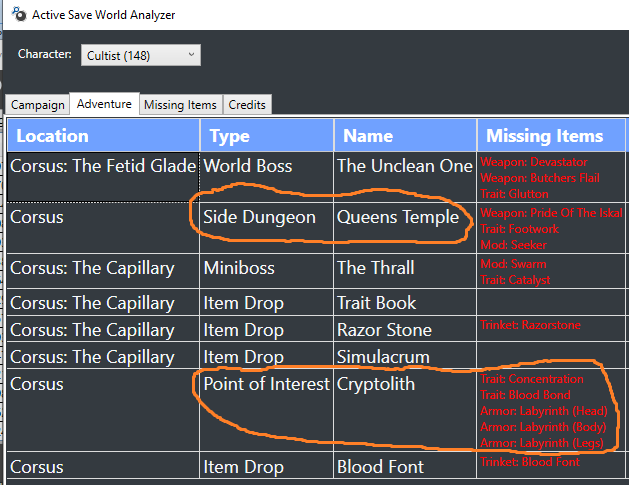The height and width of the screenshot is (485, 629).
Task: Click the Name column header
Action: 405,135
